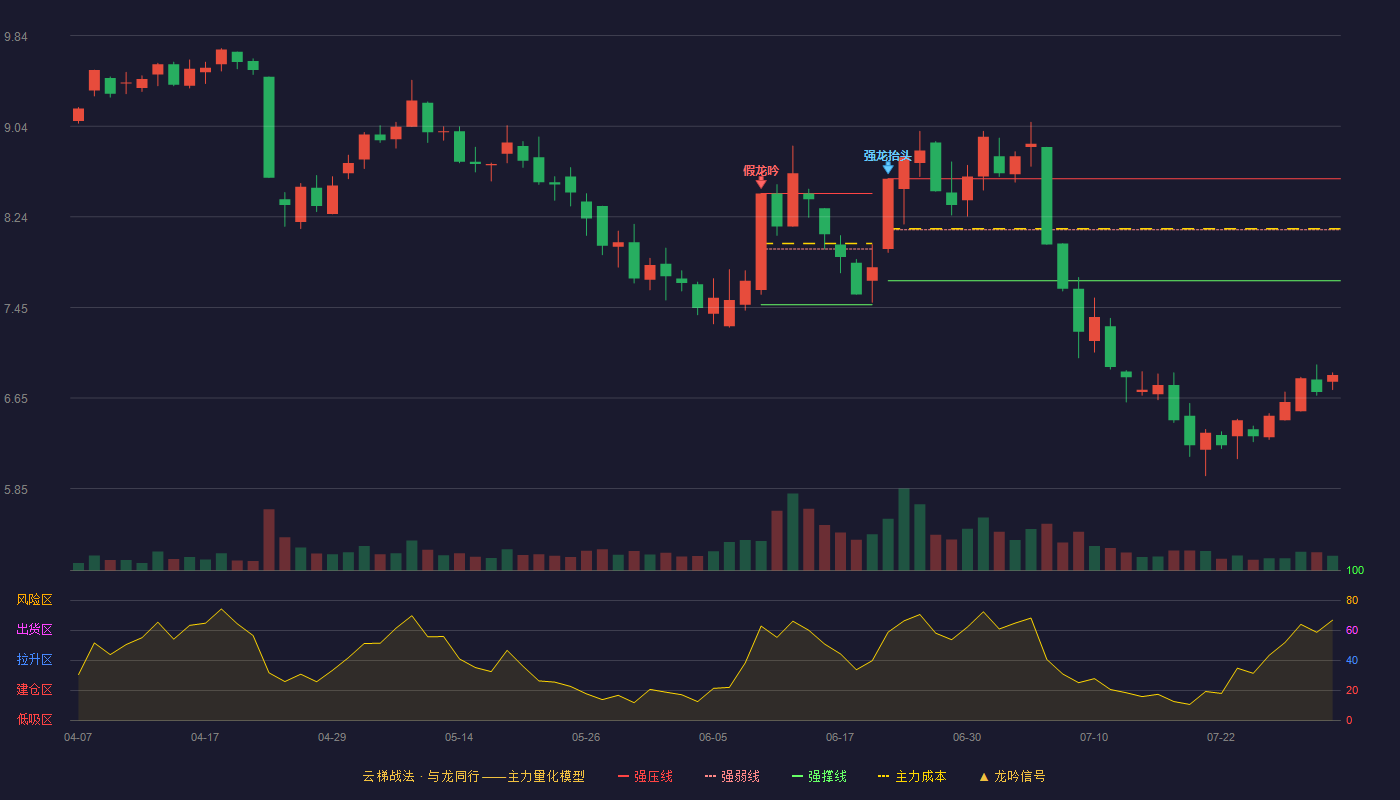Select the 假龙吟 signal label
1400x800 pixels.
[x=761, y=170]
